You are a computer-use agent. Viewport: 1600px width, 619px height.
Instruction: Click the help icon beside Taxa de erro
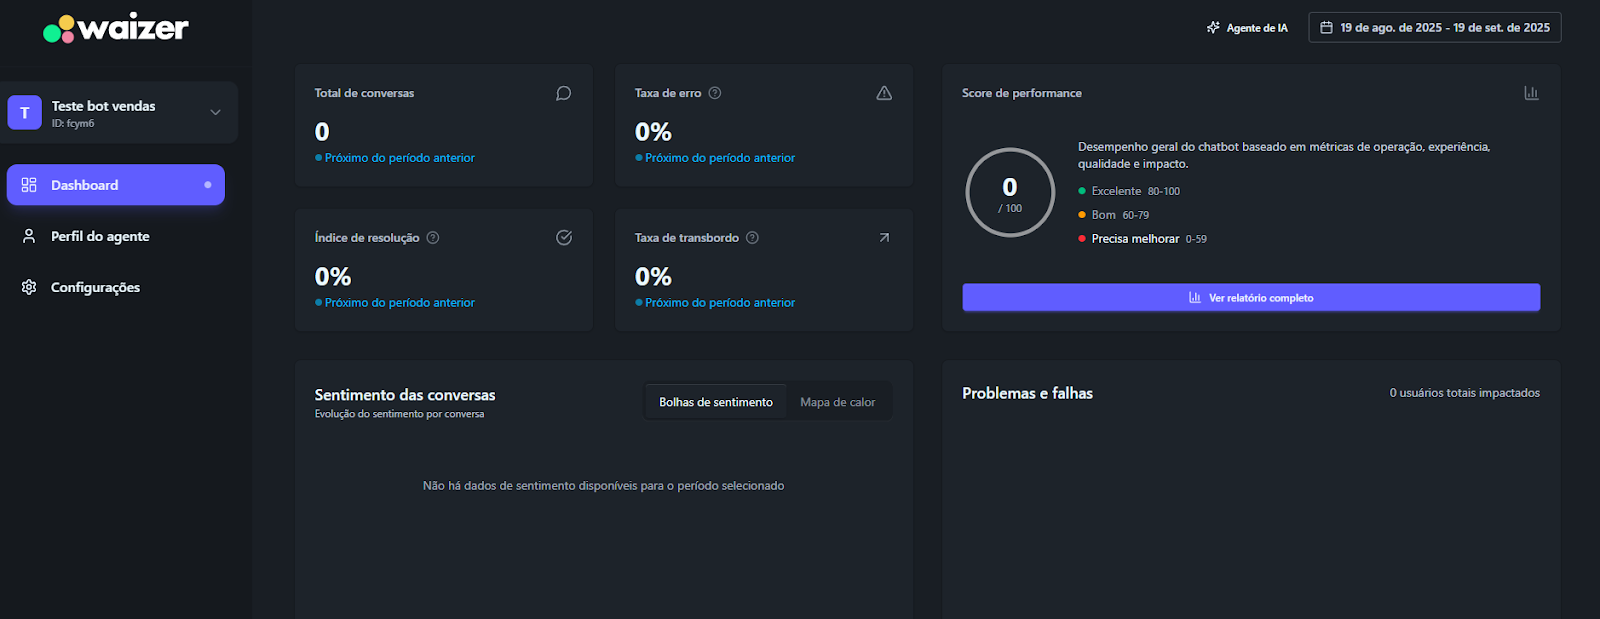point(715,93)
